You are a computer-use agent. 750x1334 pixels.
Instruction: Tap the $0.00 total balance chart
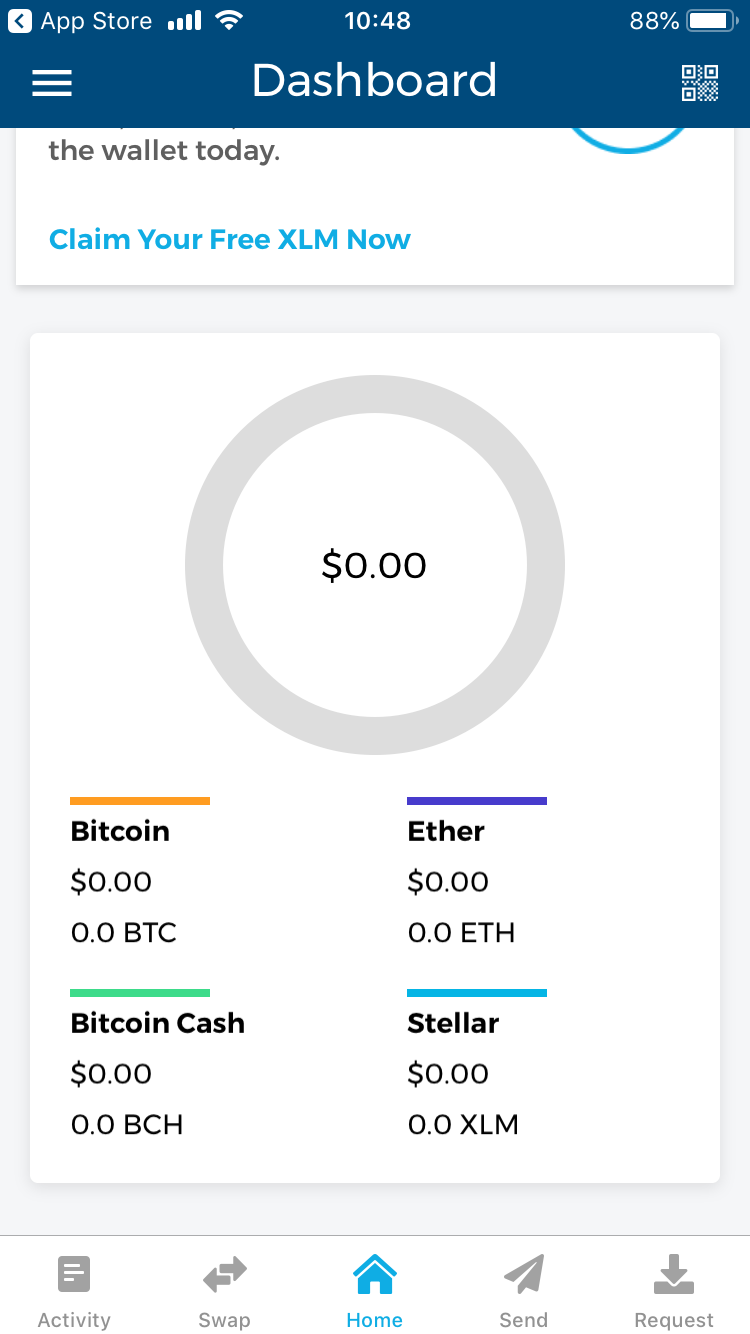click(x=375, y=565)
